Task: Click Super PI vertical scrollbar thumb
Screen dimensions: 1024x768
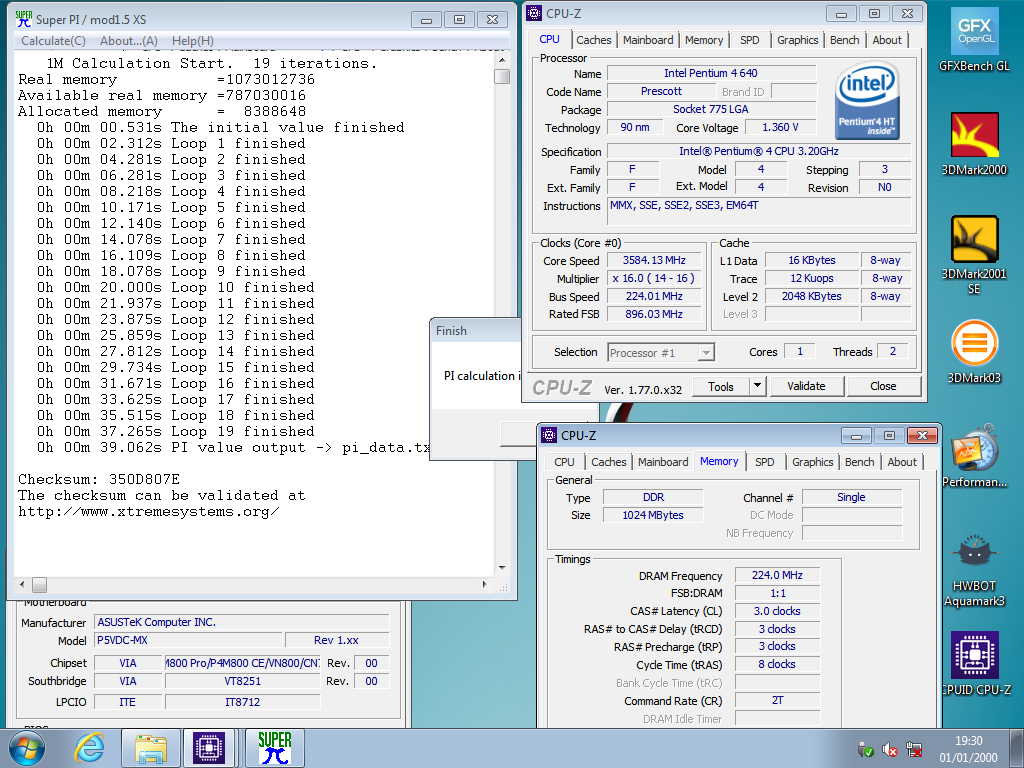Action: pos(502,76)
